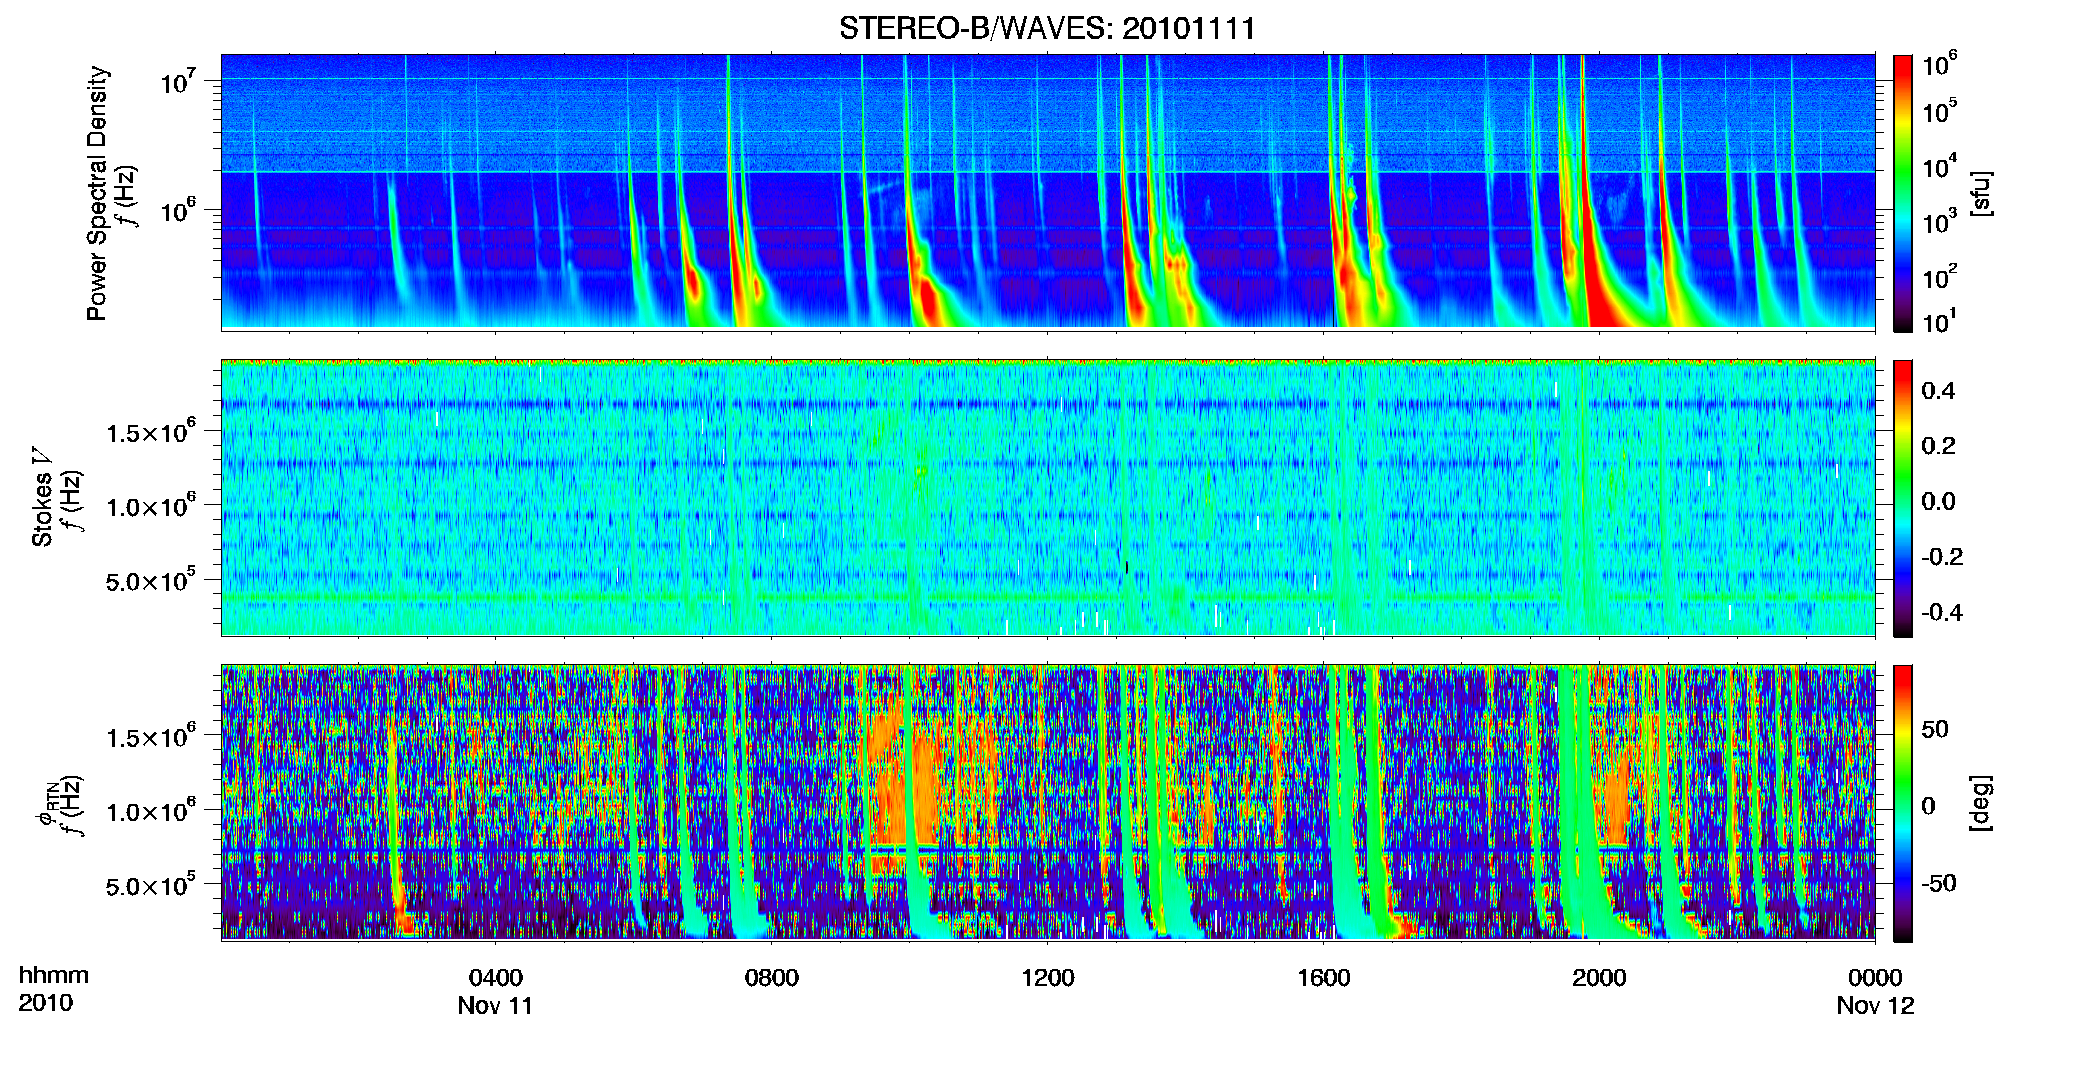Screen dimensions: 2096x1080
Task: Click 10^6 label on the sfu color bar
Action: tap(1940, 64)
